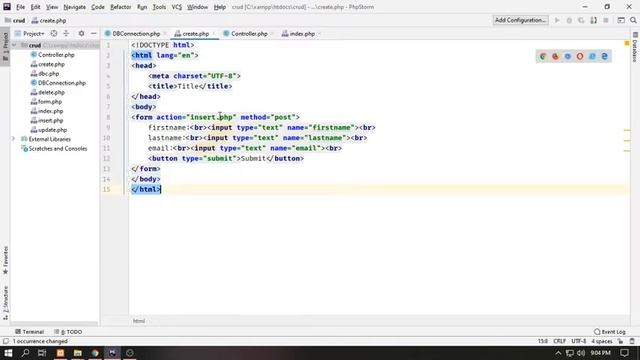The width and height of the screenshot is (640, 360).
Task: Click line 12 in the editor gutter
Action: (x=107, y=158)
